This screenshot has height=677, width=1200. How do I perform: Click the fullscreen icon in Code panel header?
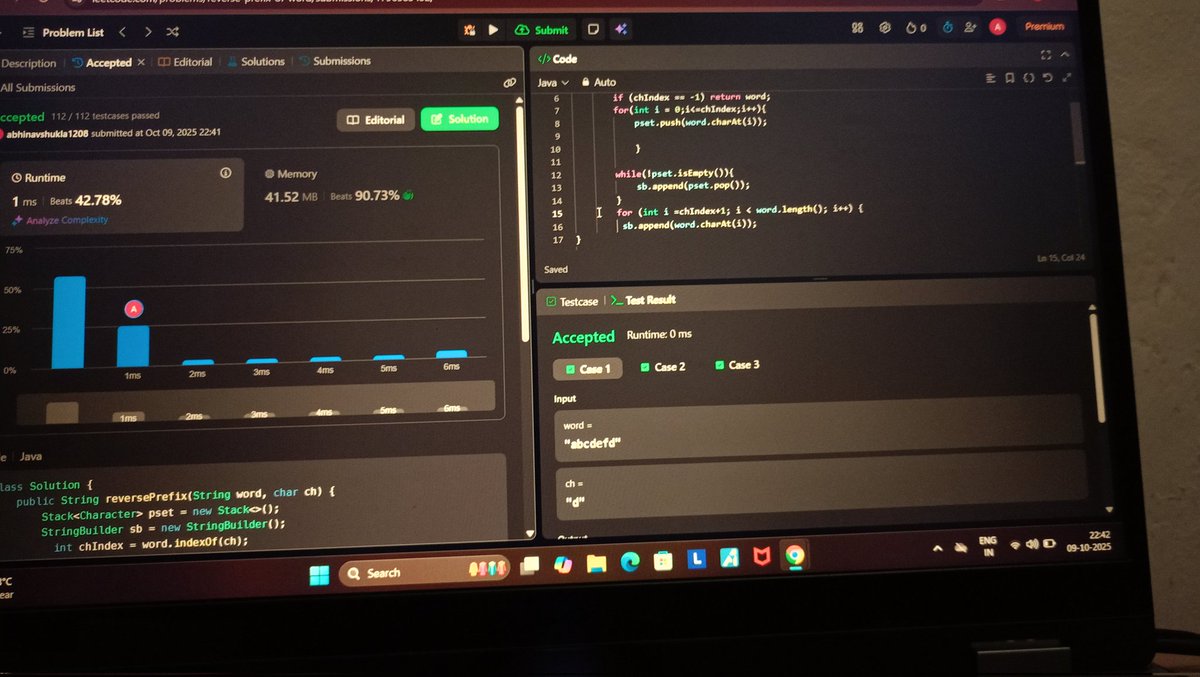1046,55
